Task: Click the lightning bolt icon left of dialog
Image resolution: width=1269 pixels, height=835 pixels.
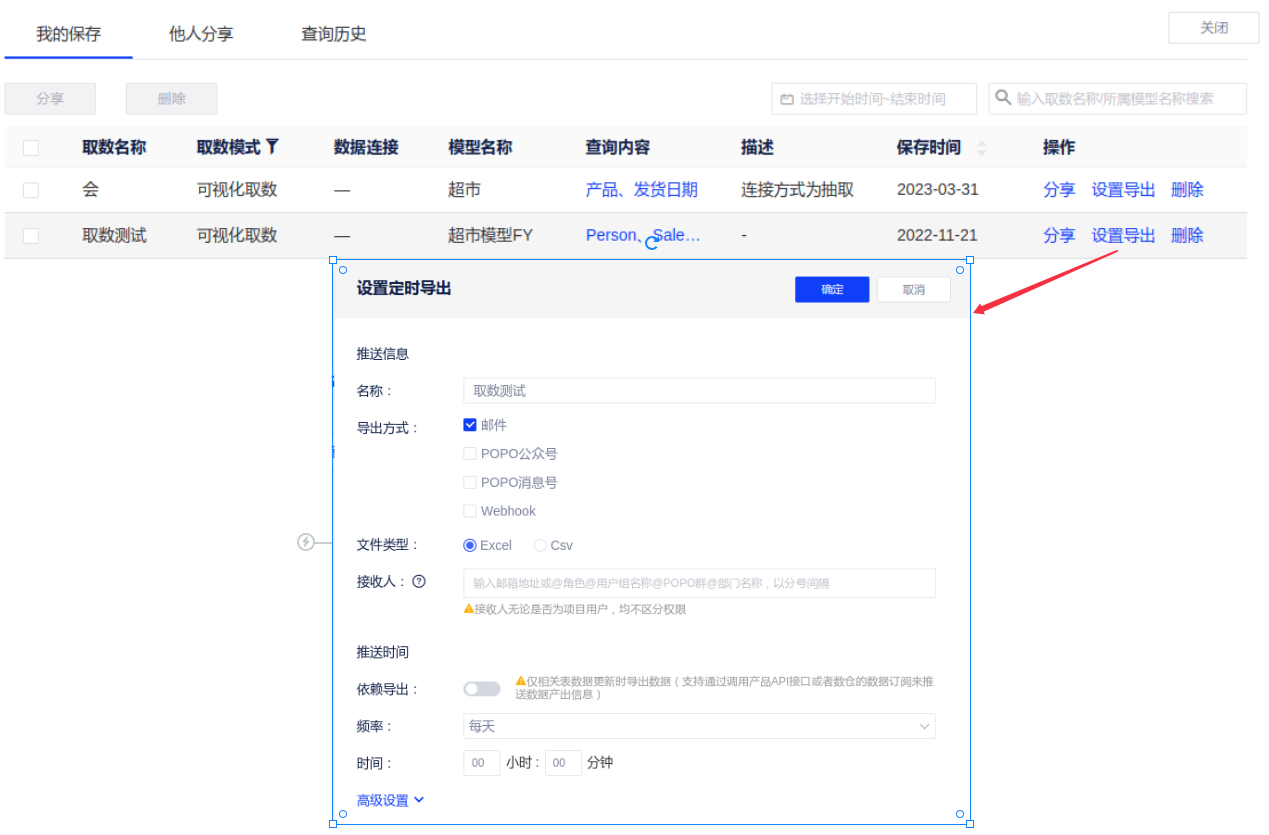Action: pos(307,542)
